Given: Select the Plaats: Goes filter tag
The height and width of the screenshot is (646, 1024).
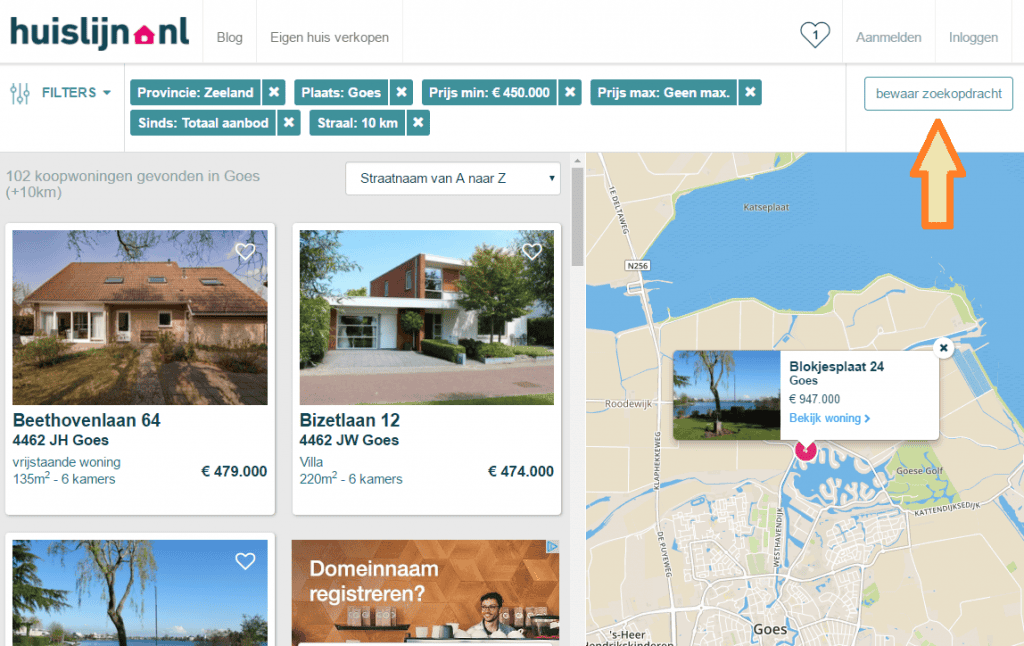Looking at the screenshot, I should click(341, 92).
